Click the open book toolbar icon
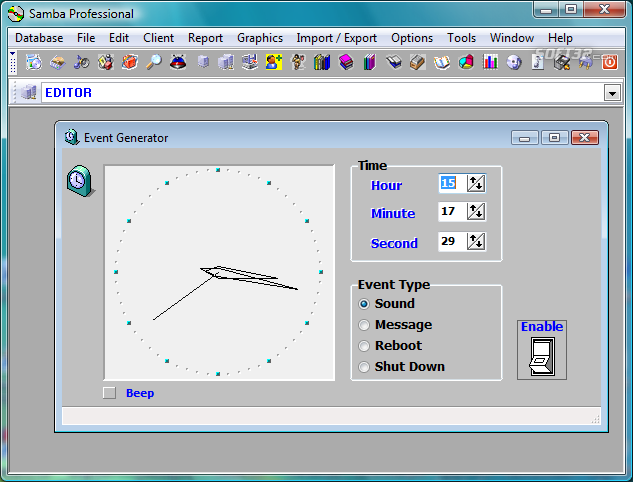The height and width of the screenshot is (482, 633). coord(442,62)
